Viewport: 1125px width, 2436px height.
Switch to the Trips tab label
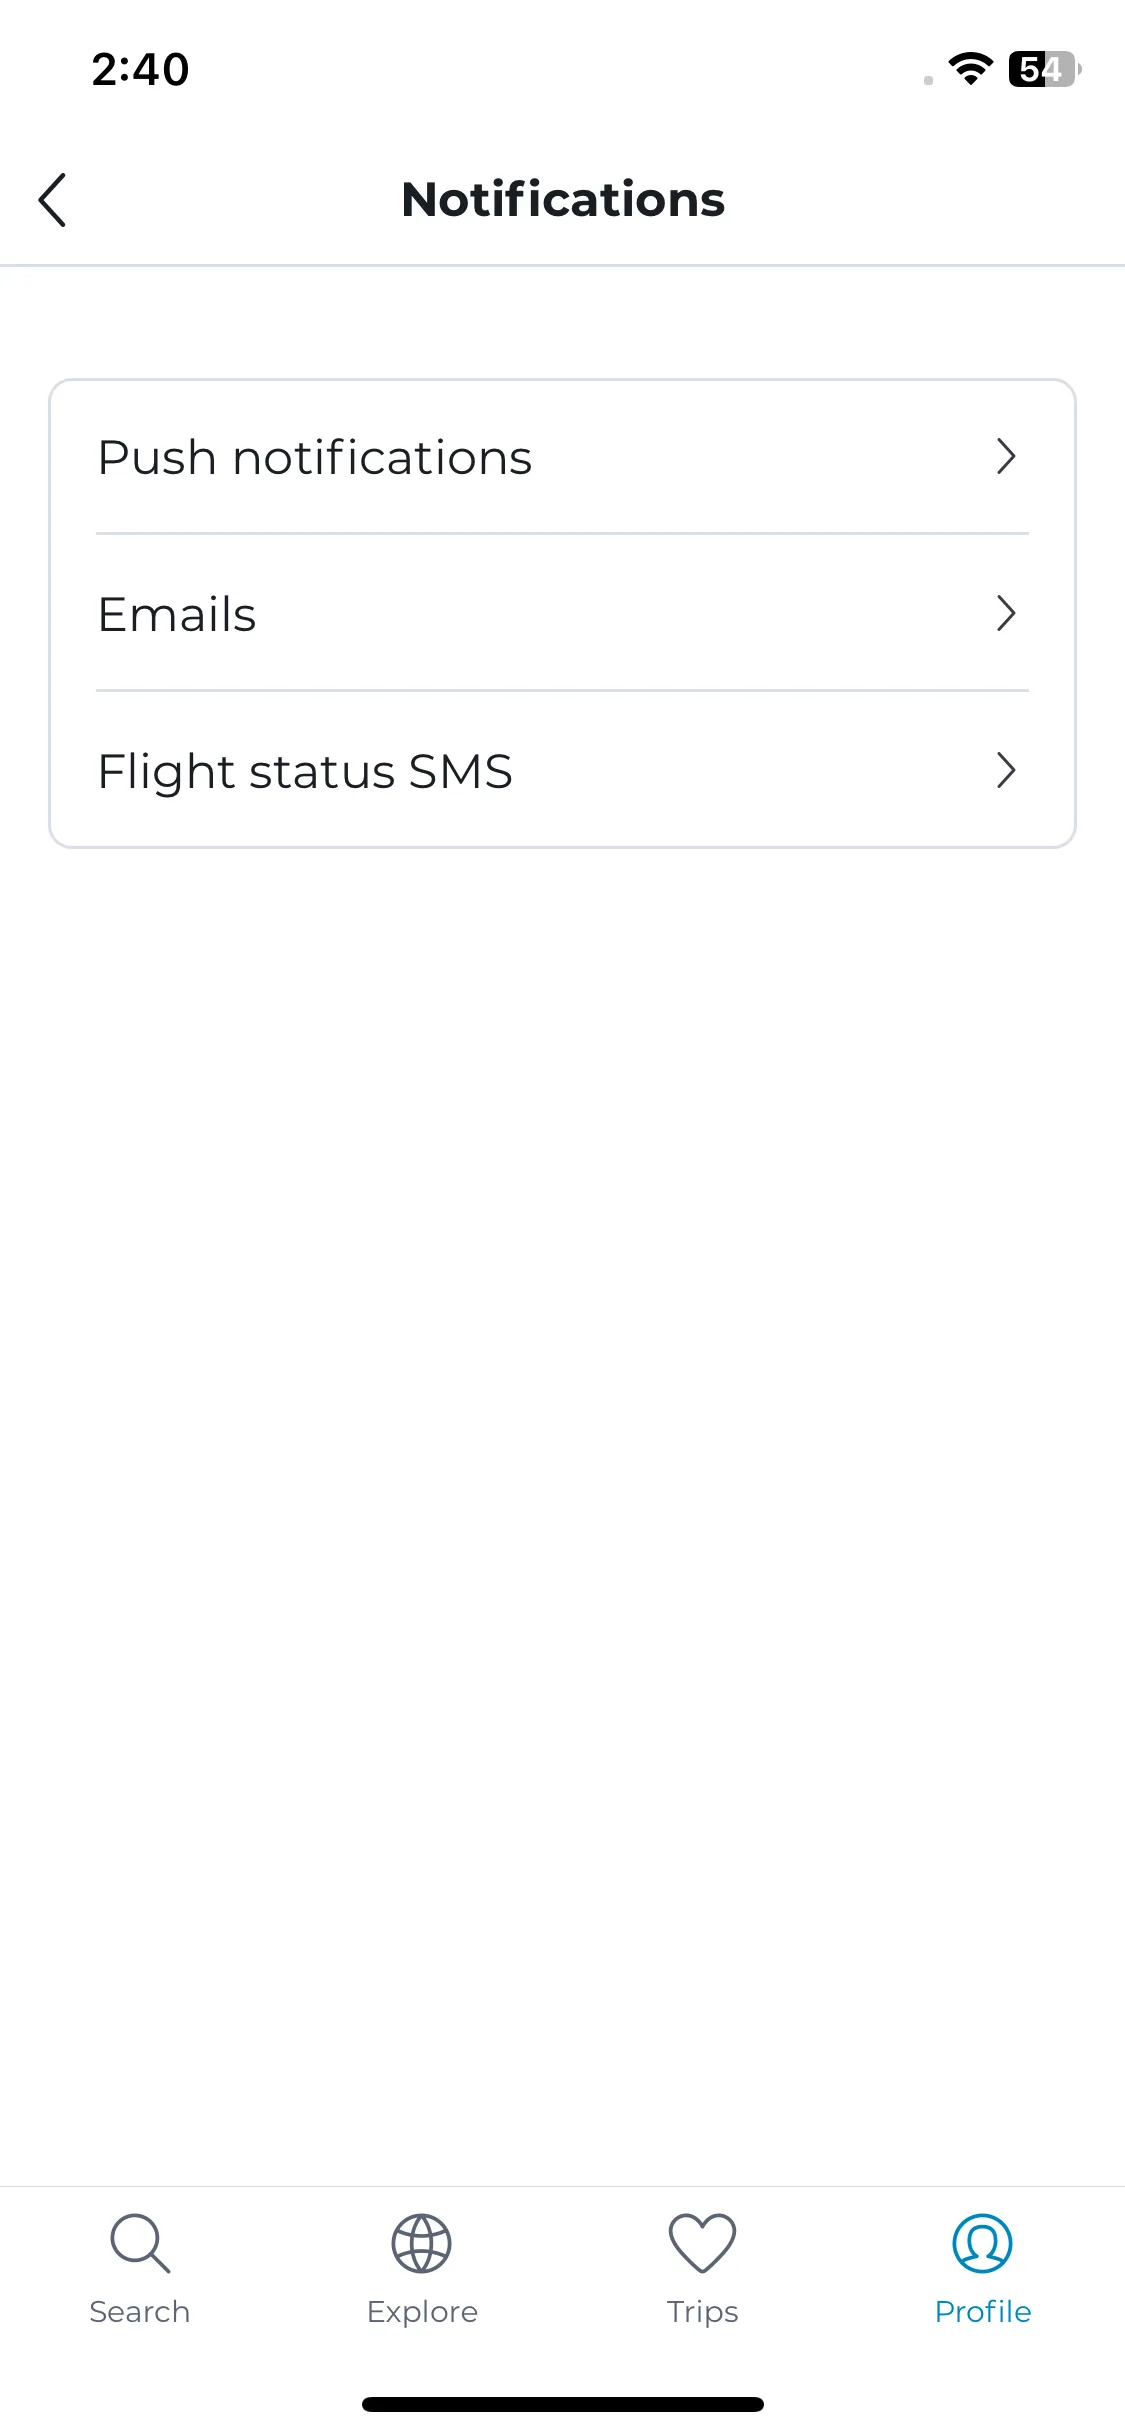coord(702,2312)
